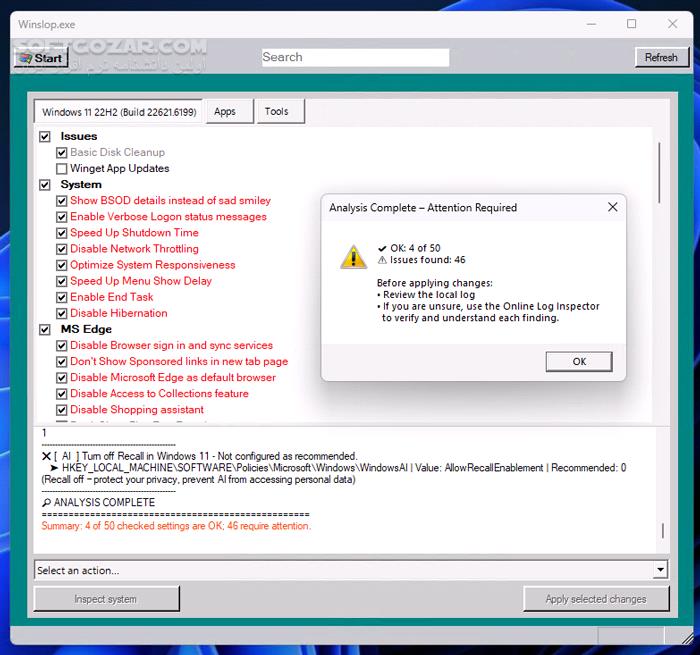The width and height of the screenshot is (700, 655).
Task: Switch to the Apps tab
Action: coord(225,112)
